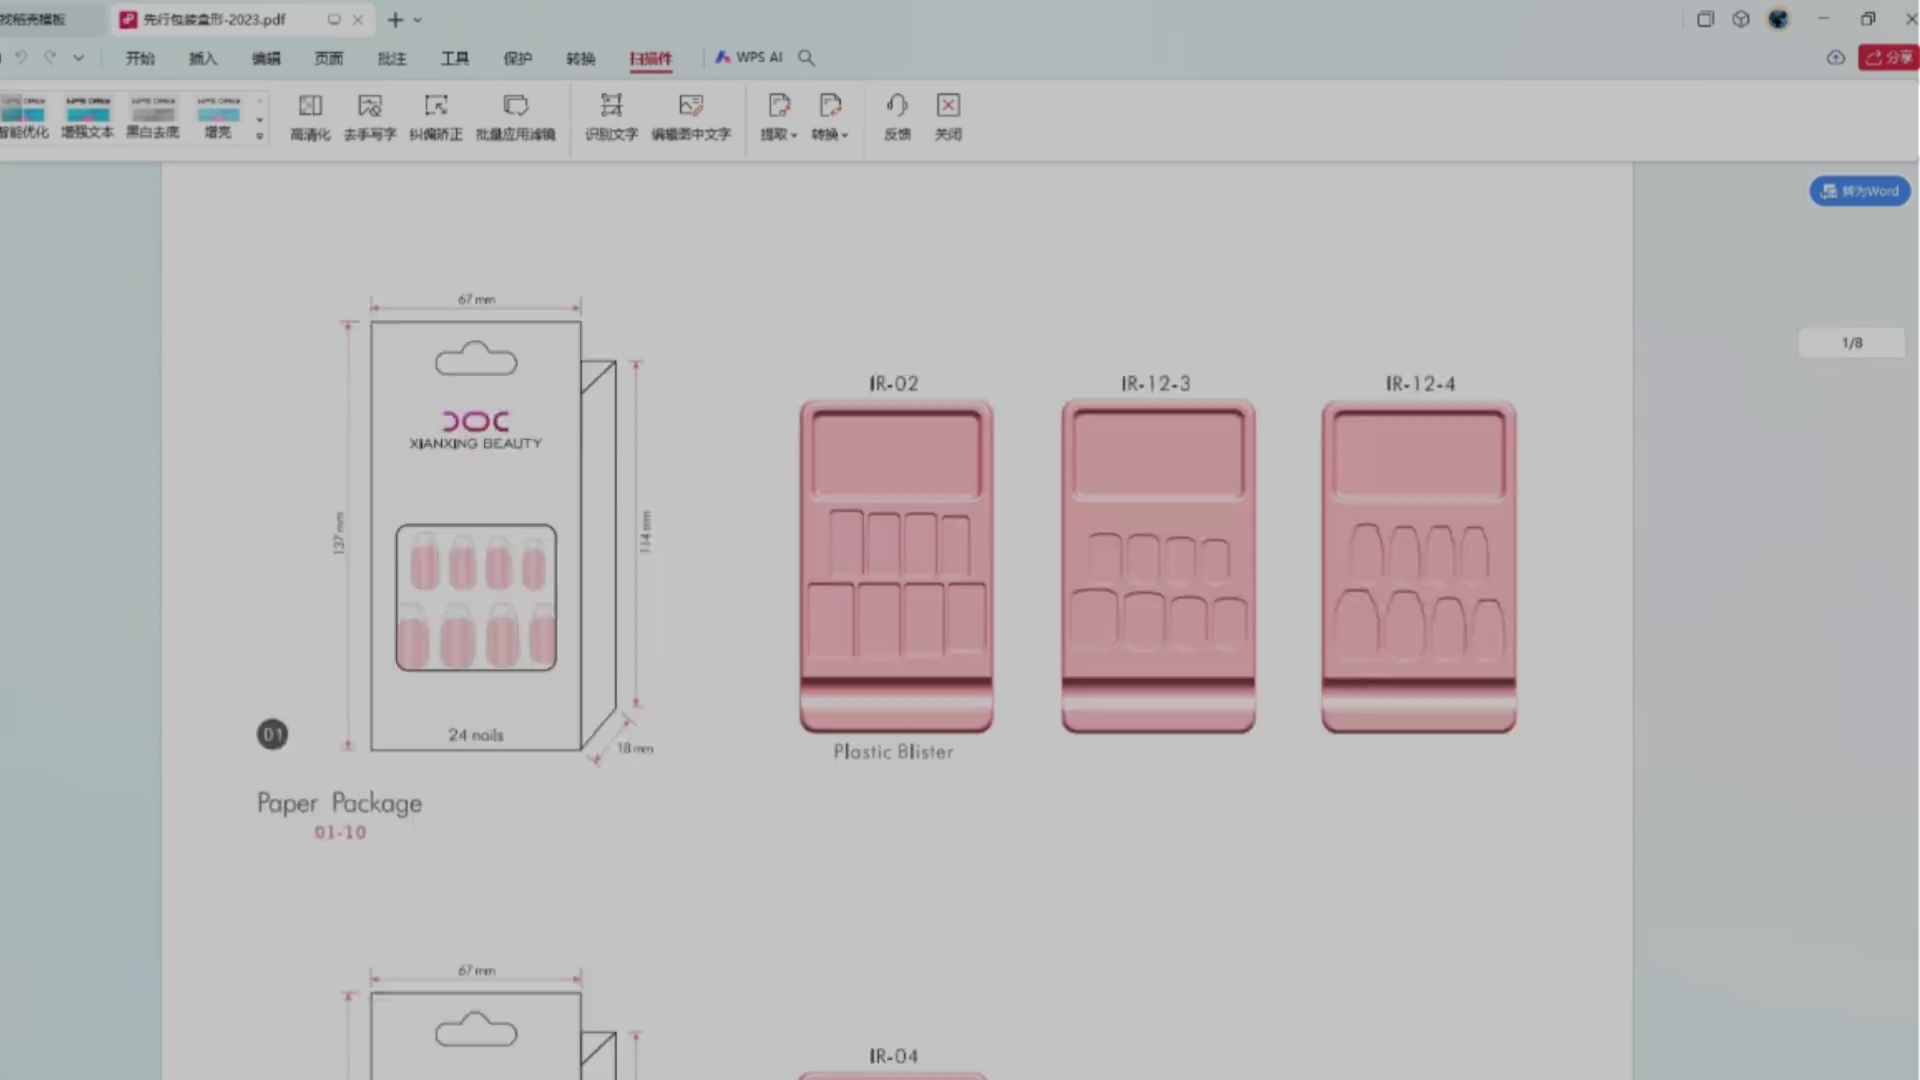Click the search magnifier icon
The image size is (1920, 1080).
tap(806, 58)
